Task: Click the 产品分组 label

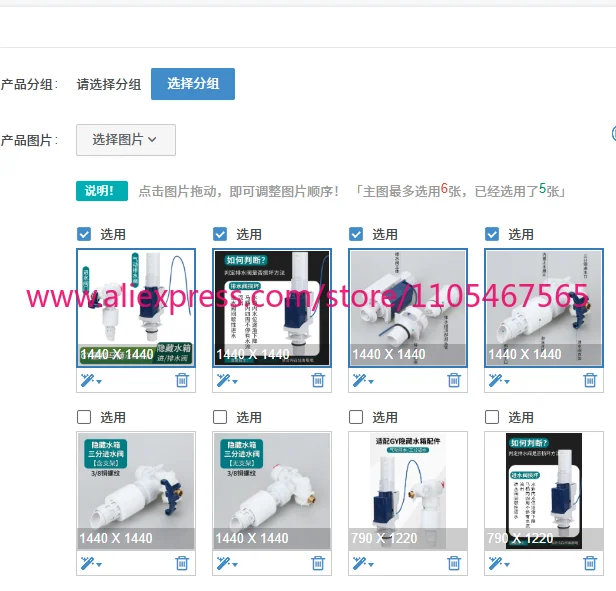Action: click(29, 84)
